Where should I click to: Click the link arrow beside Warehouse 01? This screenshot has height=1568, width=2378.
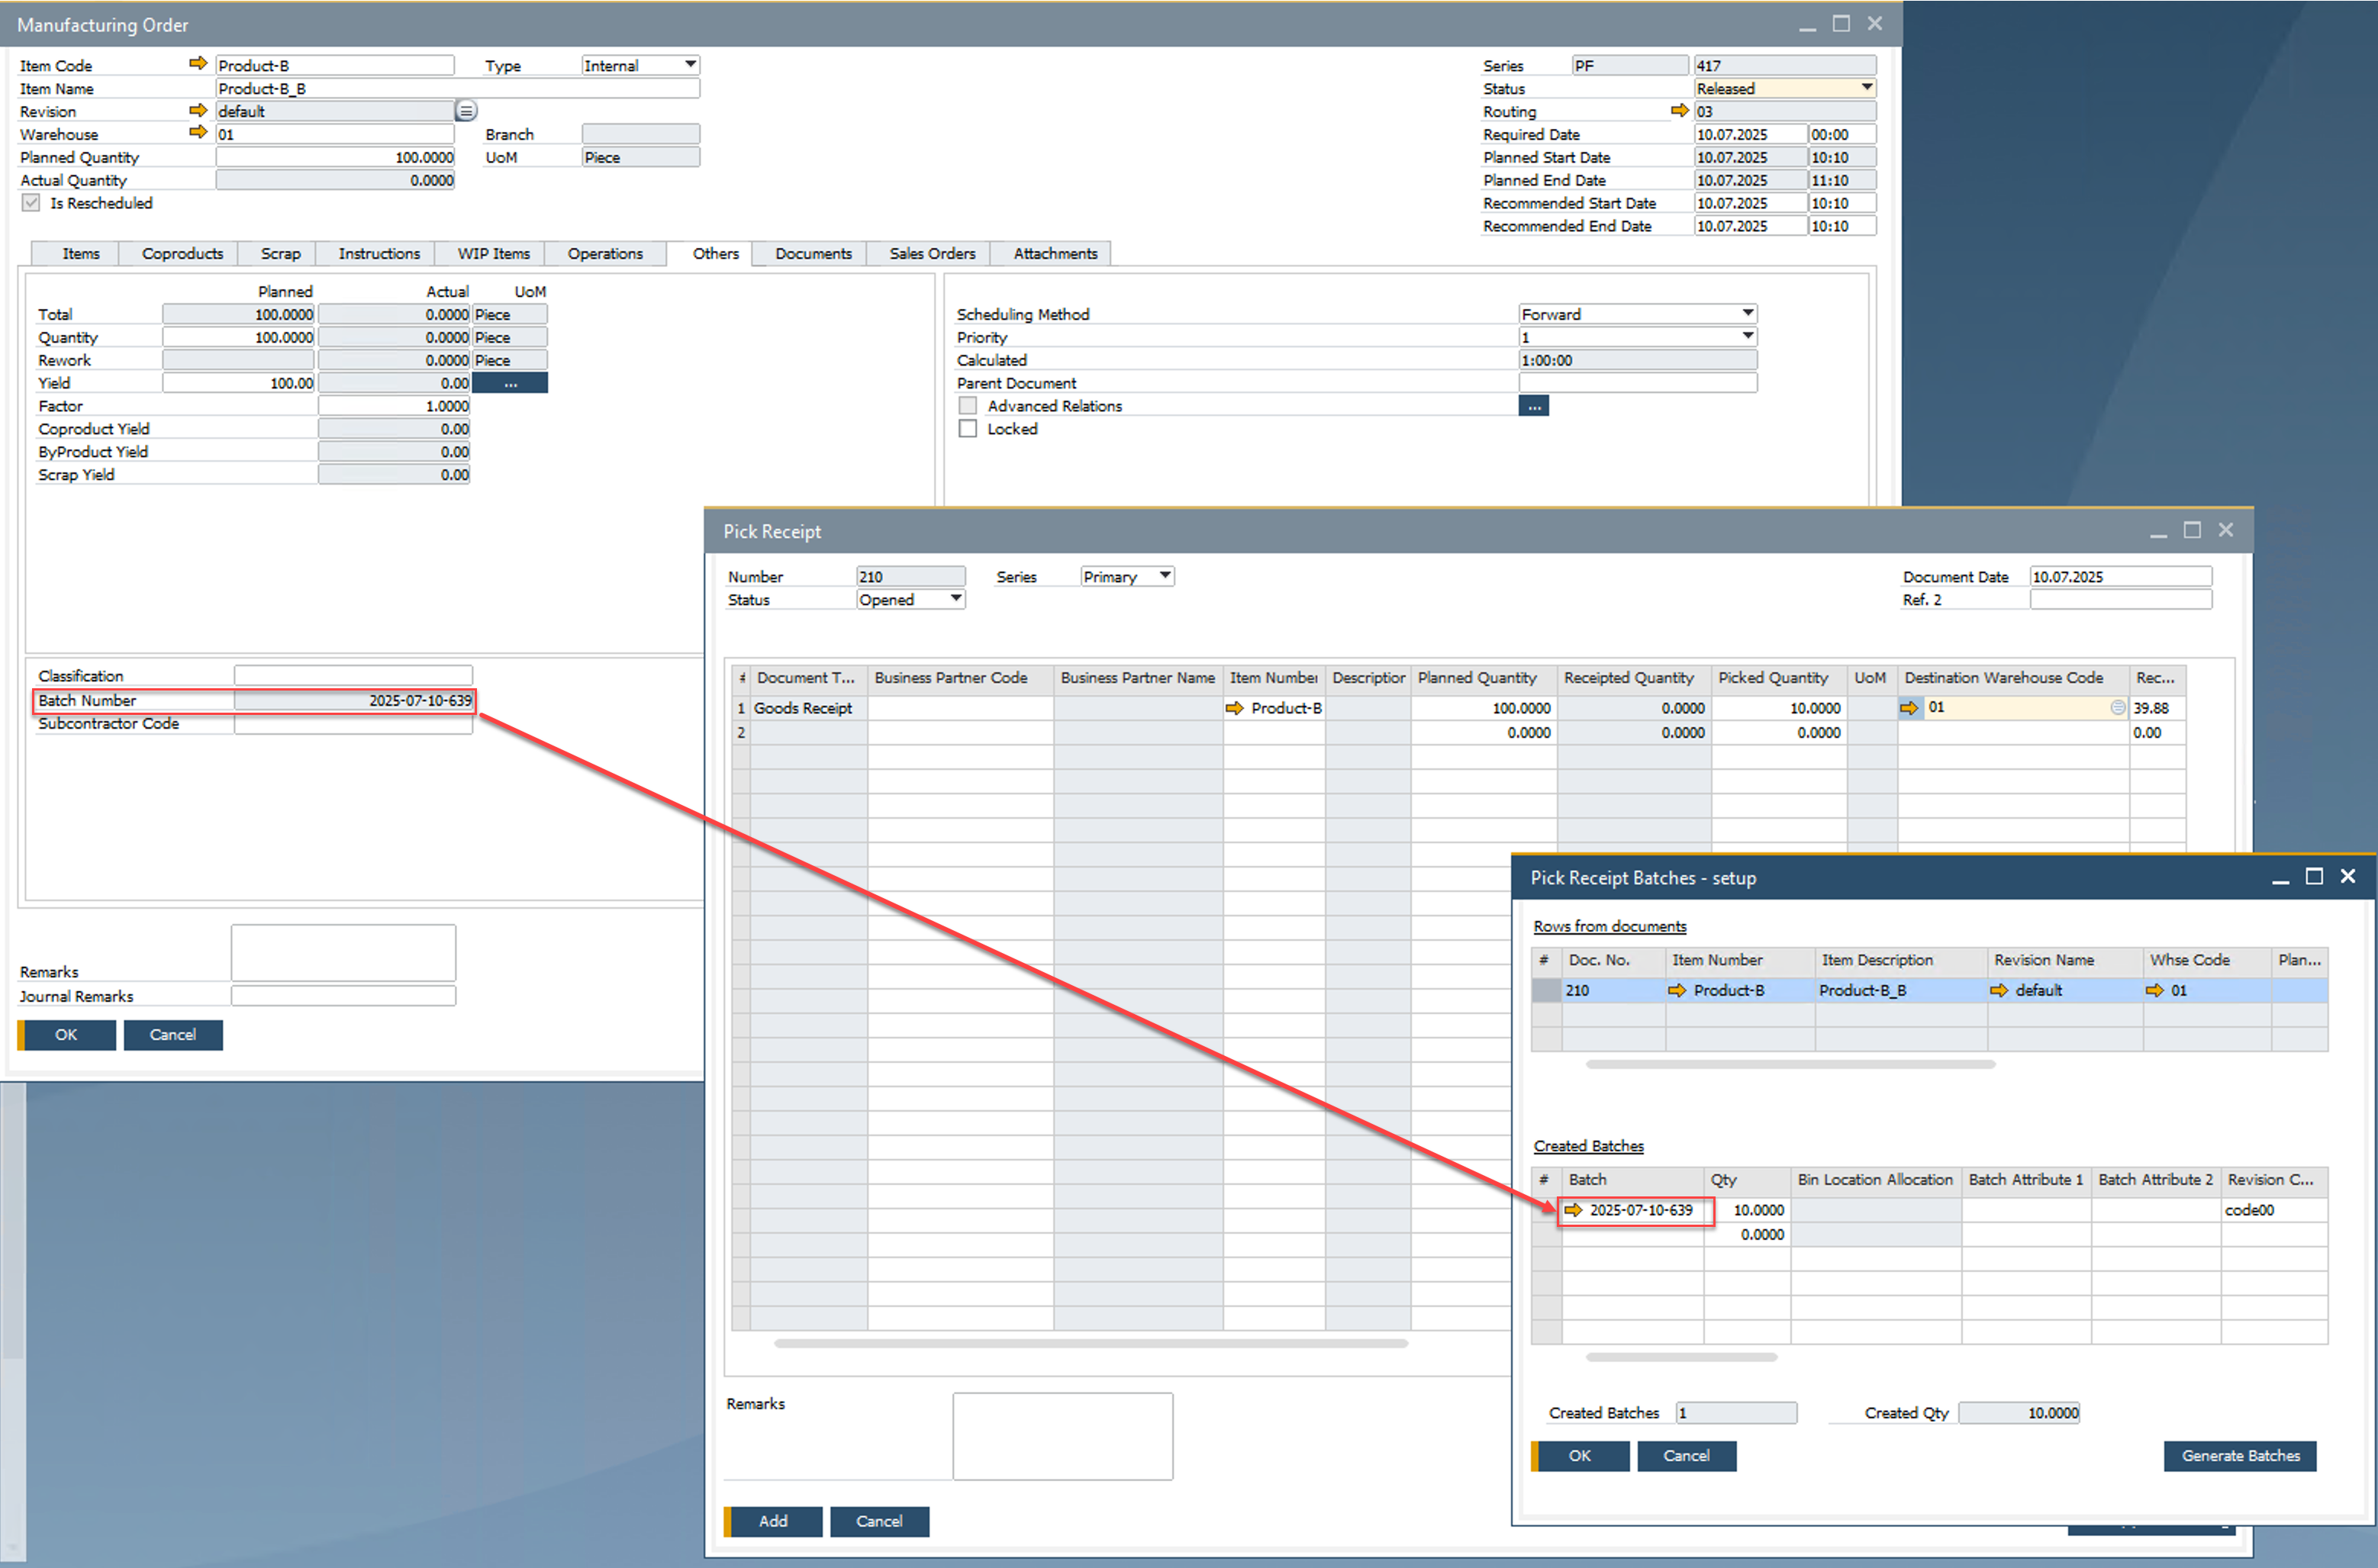(x=198, y=131)
